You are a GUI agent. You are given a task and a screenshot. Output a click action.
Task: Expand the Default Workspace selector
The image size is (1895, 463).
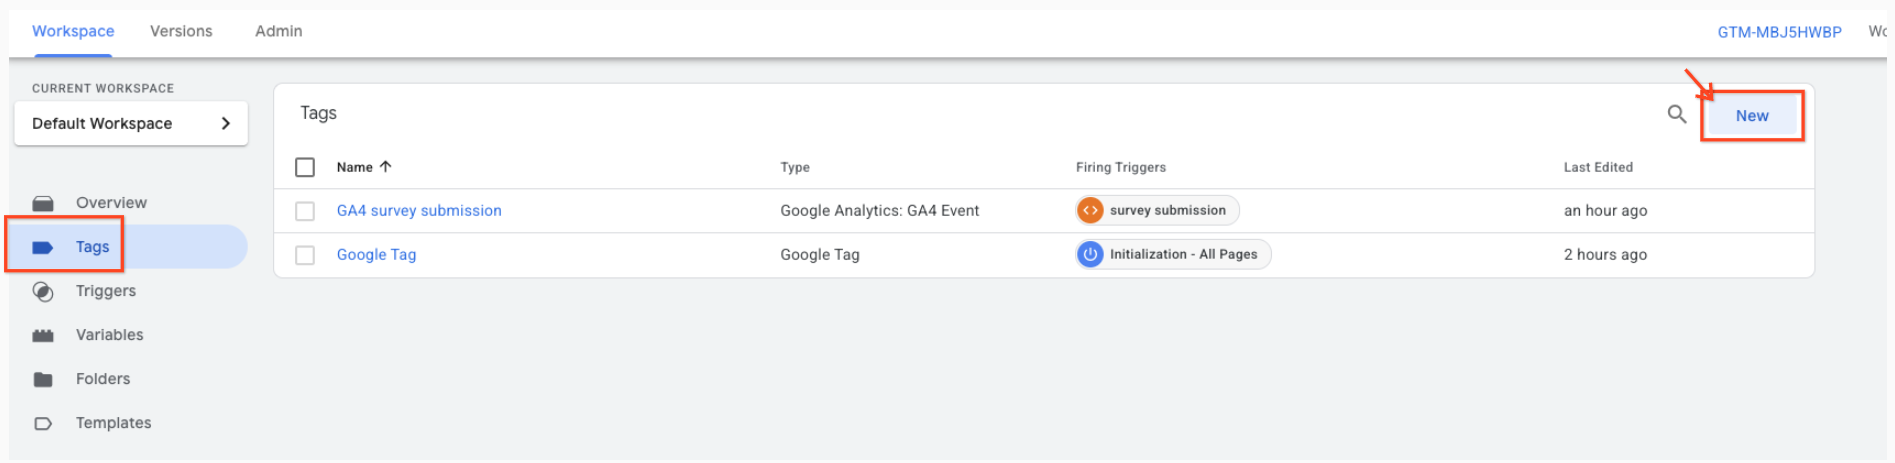click(x=131, y=124)
